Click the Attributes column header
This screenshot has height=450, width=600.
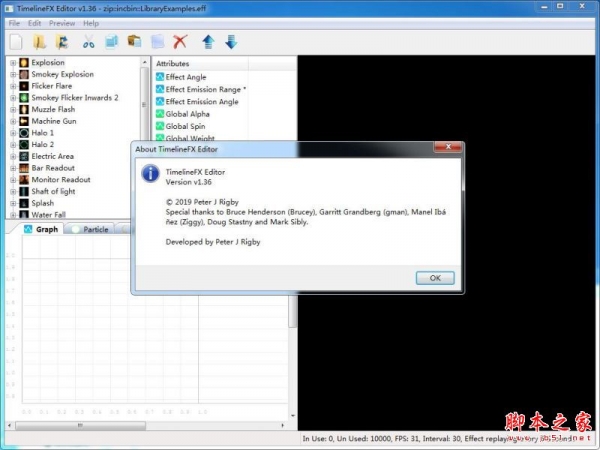(201, 64)
